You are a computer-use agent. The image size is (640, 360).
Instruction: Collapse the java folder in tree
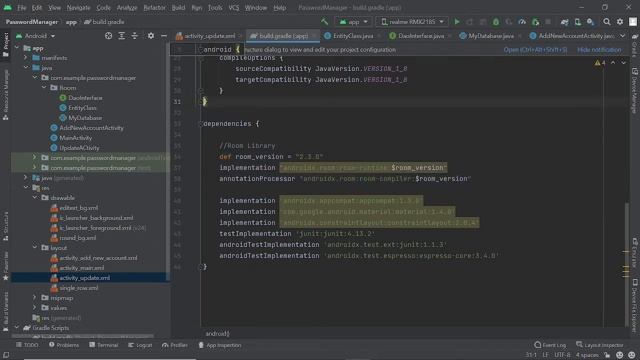pos(26,68)
